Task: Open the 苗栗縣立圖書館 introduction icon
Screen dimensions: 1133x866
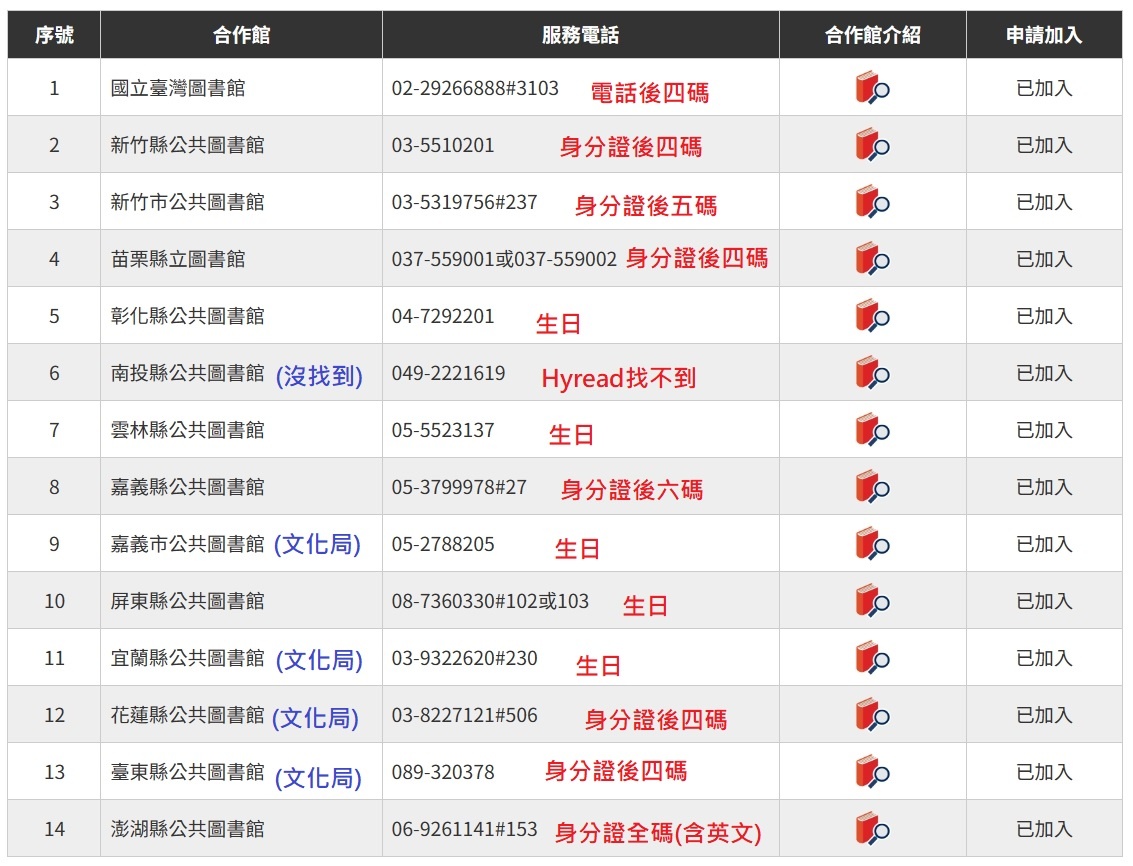Action: click(872, 259)
